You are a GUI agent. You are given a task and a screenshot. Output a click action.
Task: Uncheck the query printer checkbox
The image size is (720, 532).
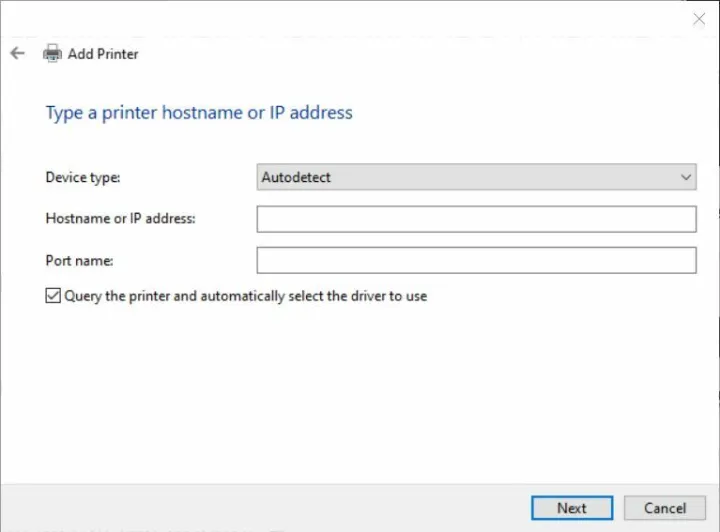click(53, 296)
